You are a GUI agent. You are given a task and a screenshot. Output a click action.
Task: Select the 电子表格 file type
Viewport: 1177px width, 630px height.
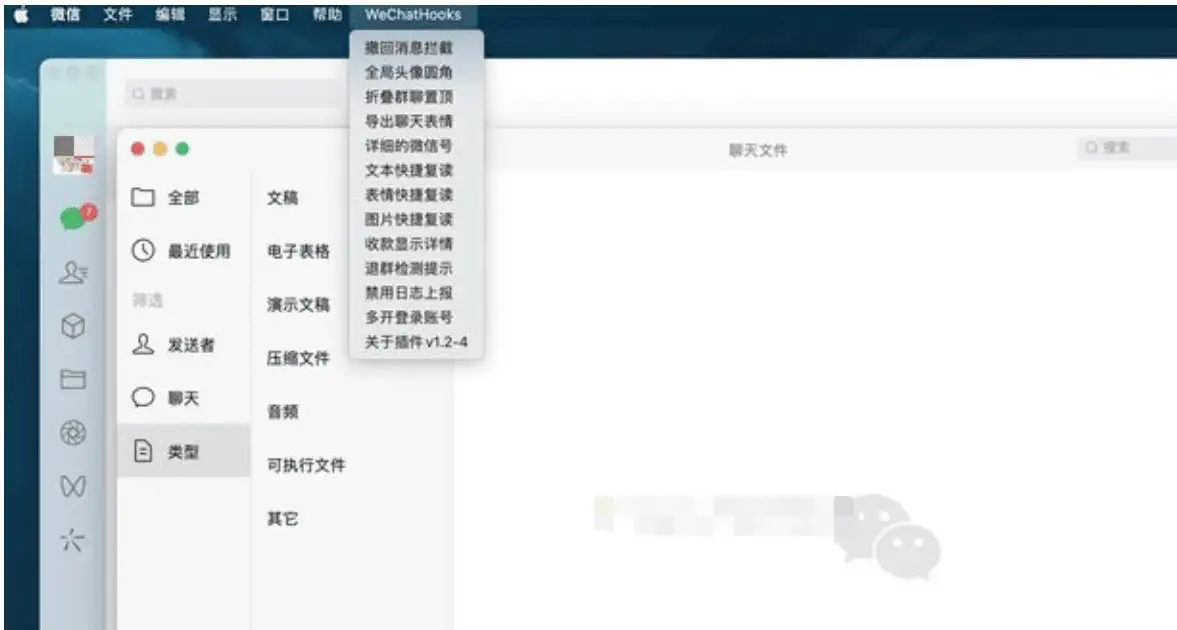click(299, 251)
